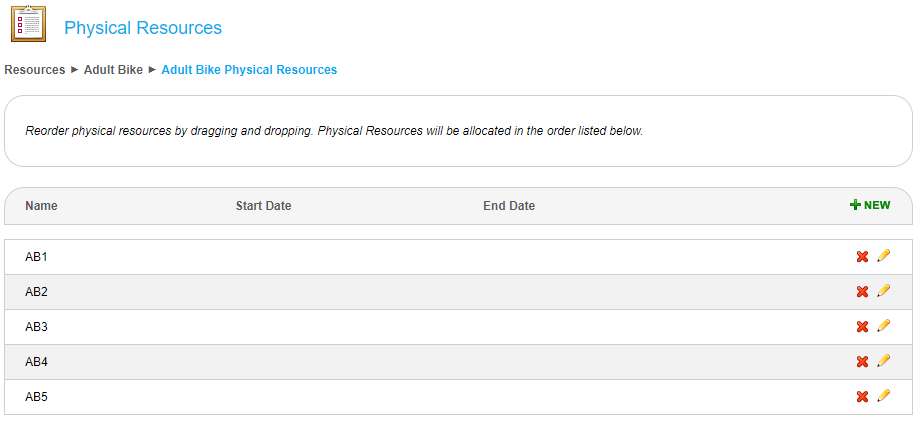Open the Adult Bike breadcrumb
Image resolution: width=921 pixels, height=434 pixels.
point(113,70)
